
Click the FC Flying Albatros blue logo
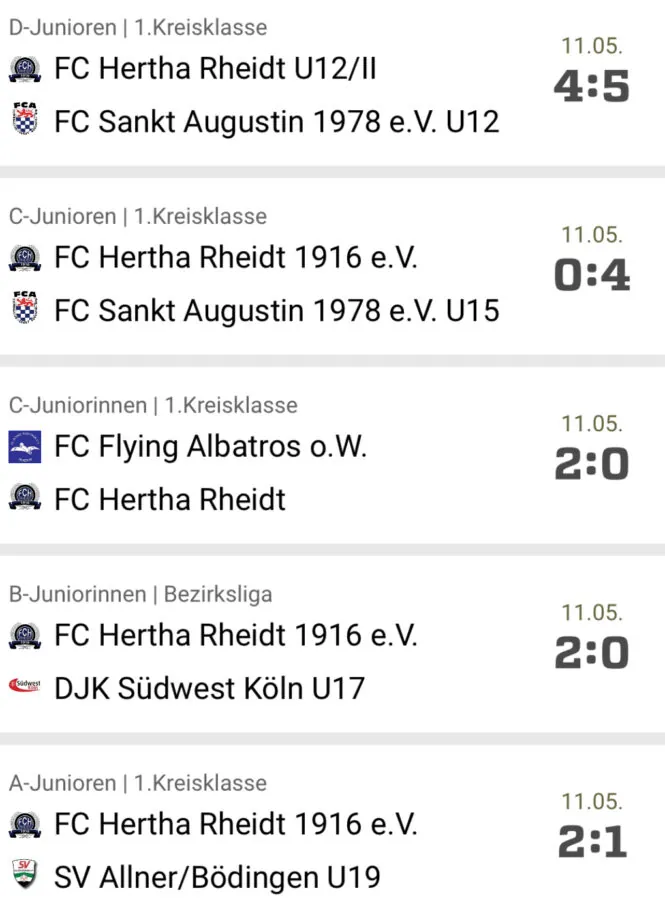coord(25,447)
